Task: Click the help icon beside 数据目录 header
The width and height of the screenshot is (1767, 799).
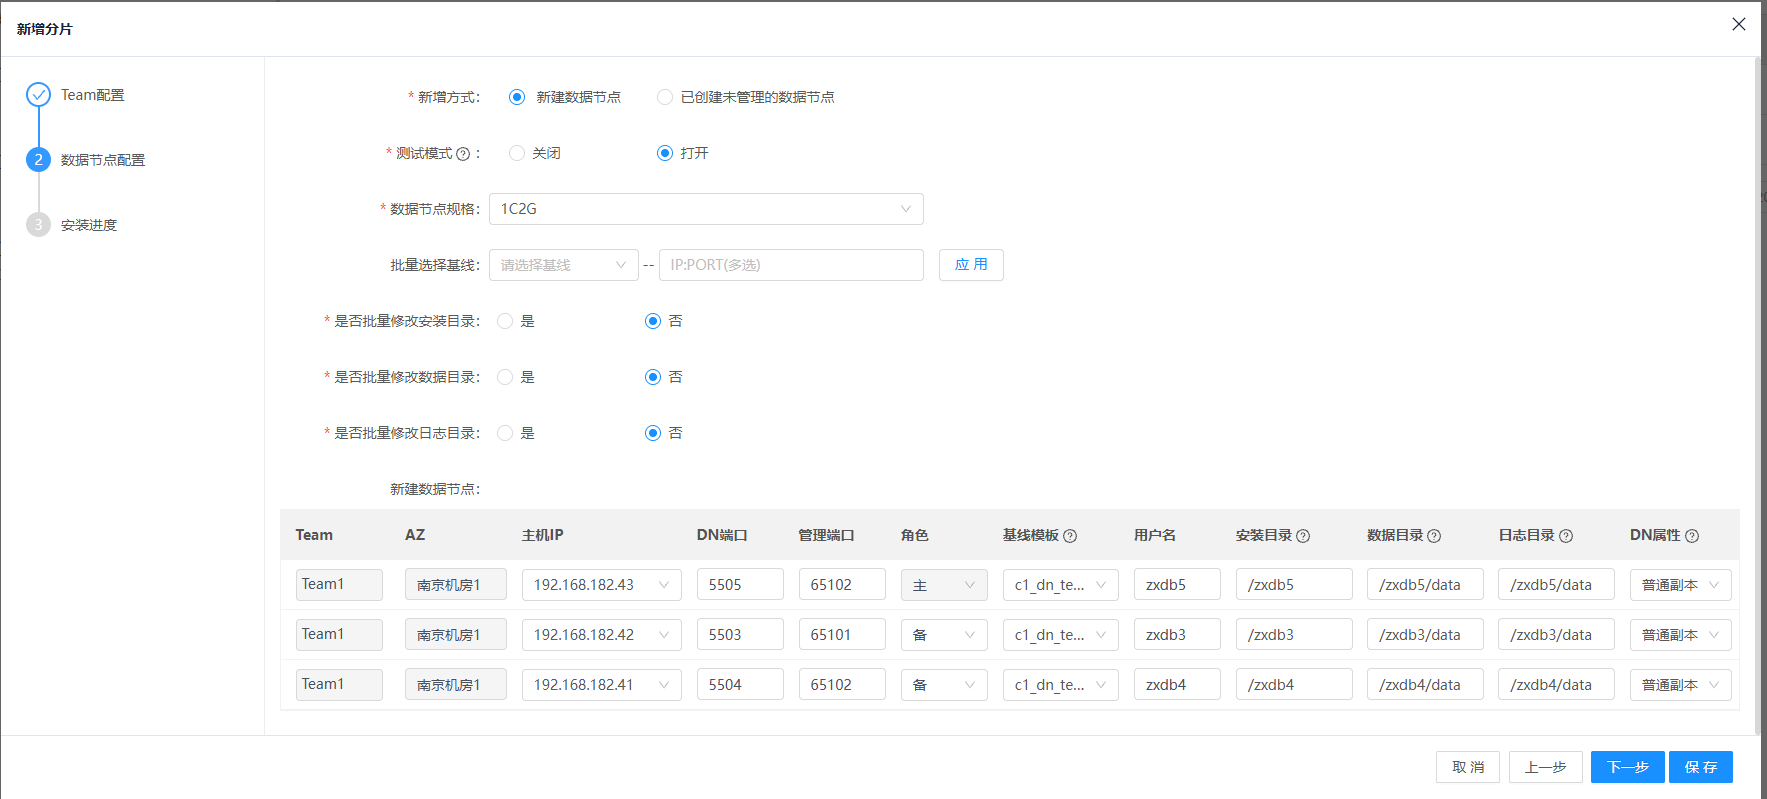Action: 1434,536
